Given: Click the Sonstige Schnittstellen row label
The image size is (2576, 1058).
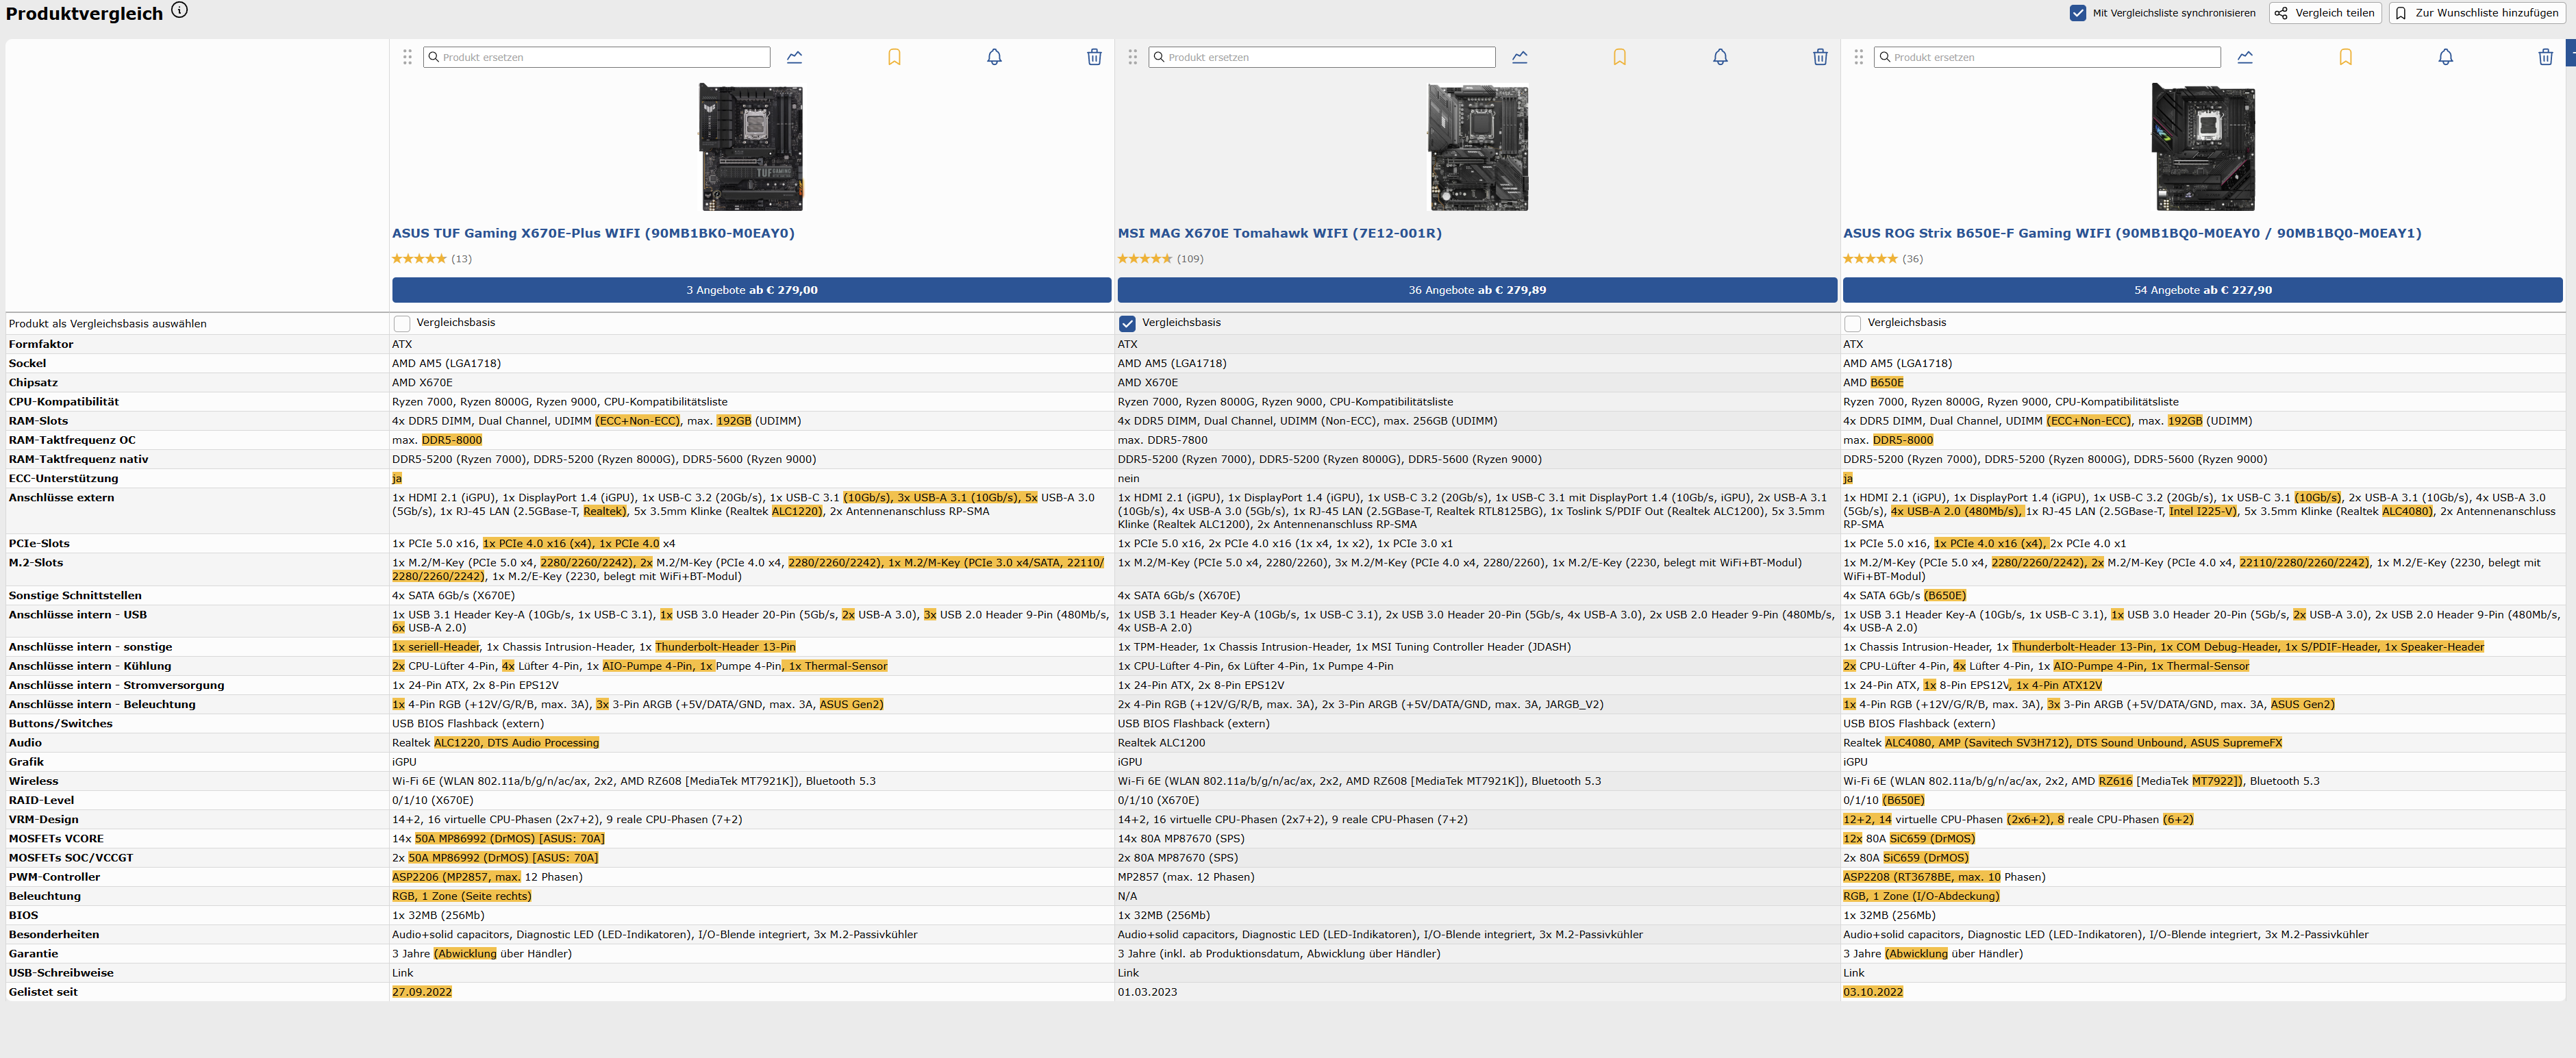Looking at the screenshot, I should (x=75, y=596).
